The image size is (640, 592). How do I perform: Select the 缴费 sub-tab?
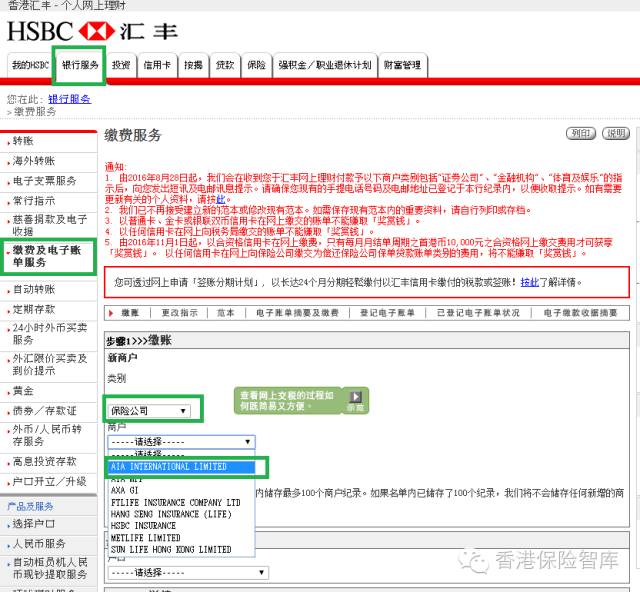130,313
